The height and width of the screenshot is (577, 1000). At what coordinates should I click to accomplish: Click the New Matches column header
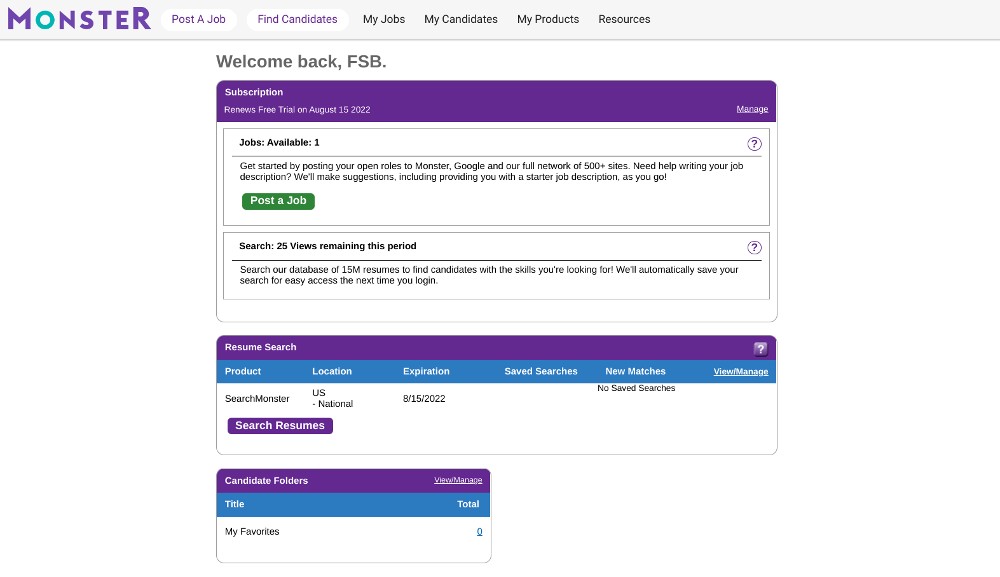point(635,371)
